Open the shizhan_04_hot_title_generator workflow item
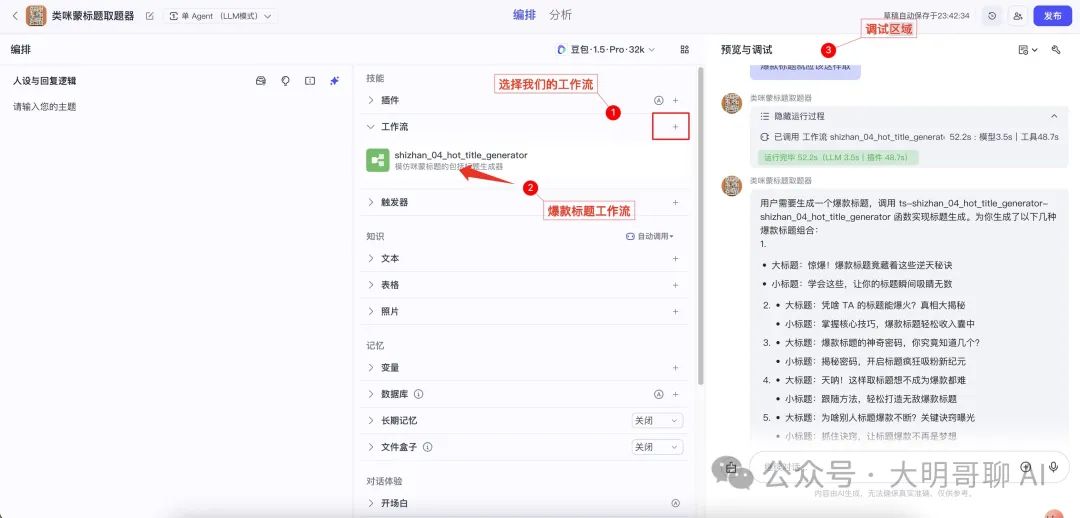The image size is (1080, 518). [527, 160]
